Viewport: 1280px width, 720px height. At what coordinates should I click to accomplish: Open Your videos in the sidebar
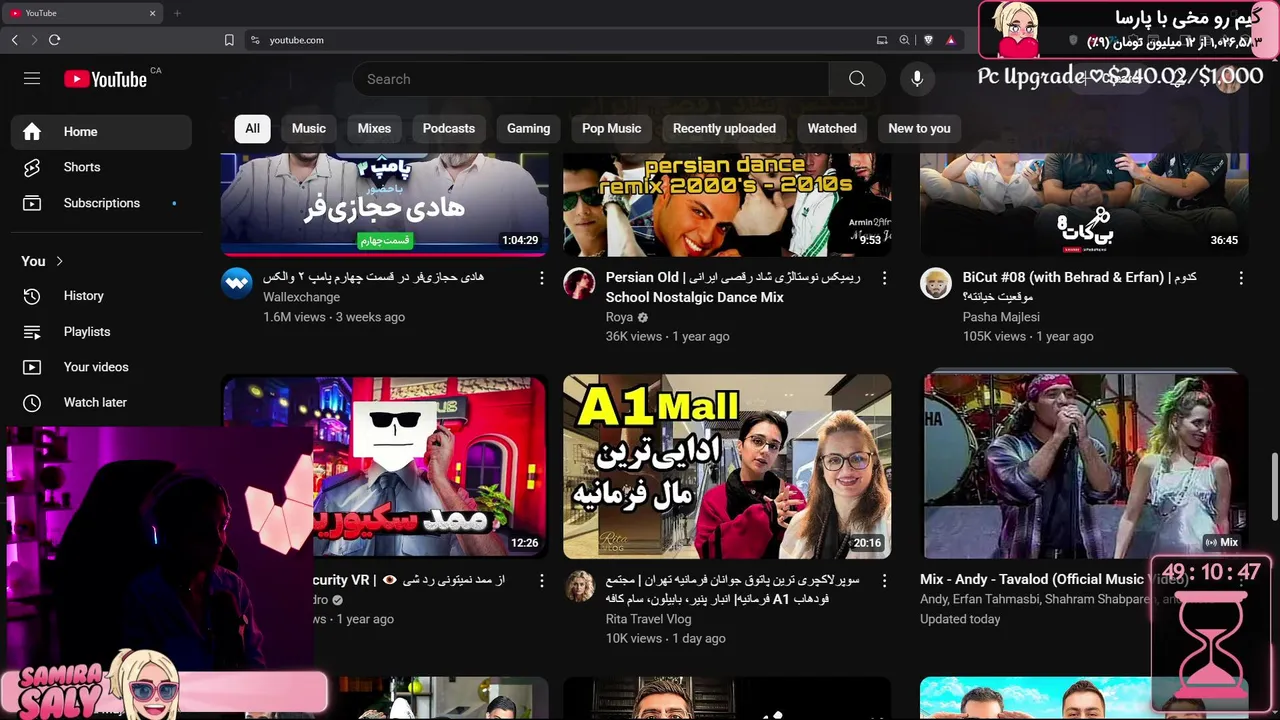(101, 367)
